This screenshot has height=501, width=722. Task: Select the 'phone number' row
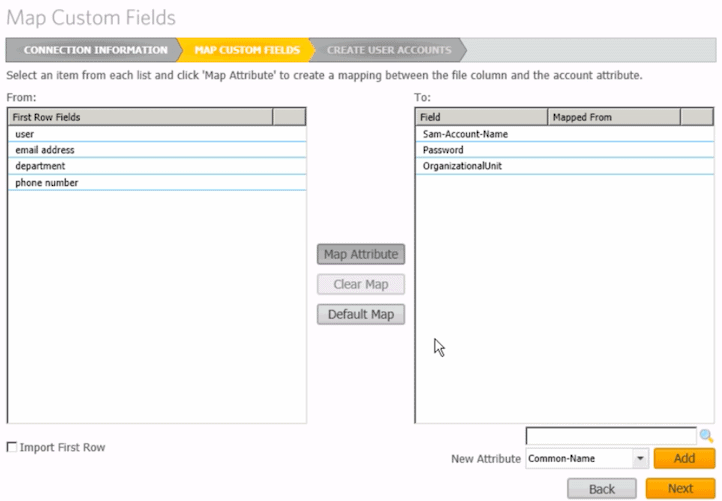pyautogui.click(x=157, y=182)
